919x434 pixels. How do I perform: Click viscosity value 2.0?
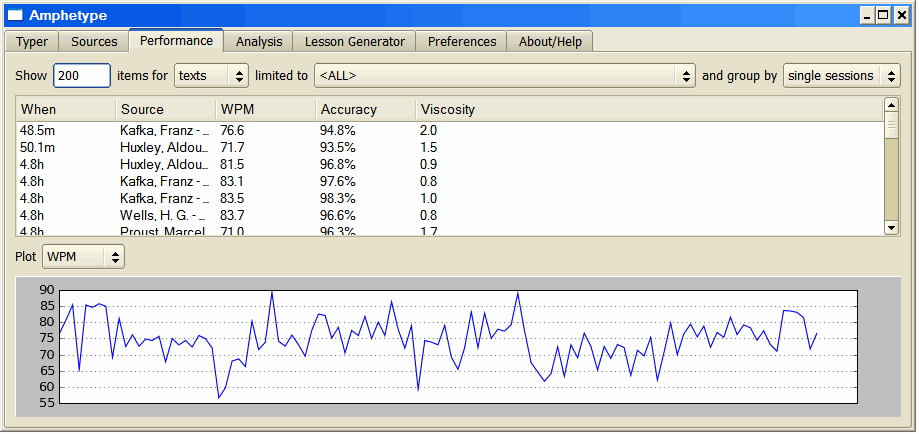[428, 131]
